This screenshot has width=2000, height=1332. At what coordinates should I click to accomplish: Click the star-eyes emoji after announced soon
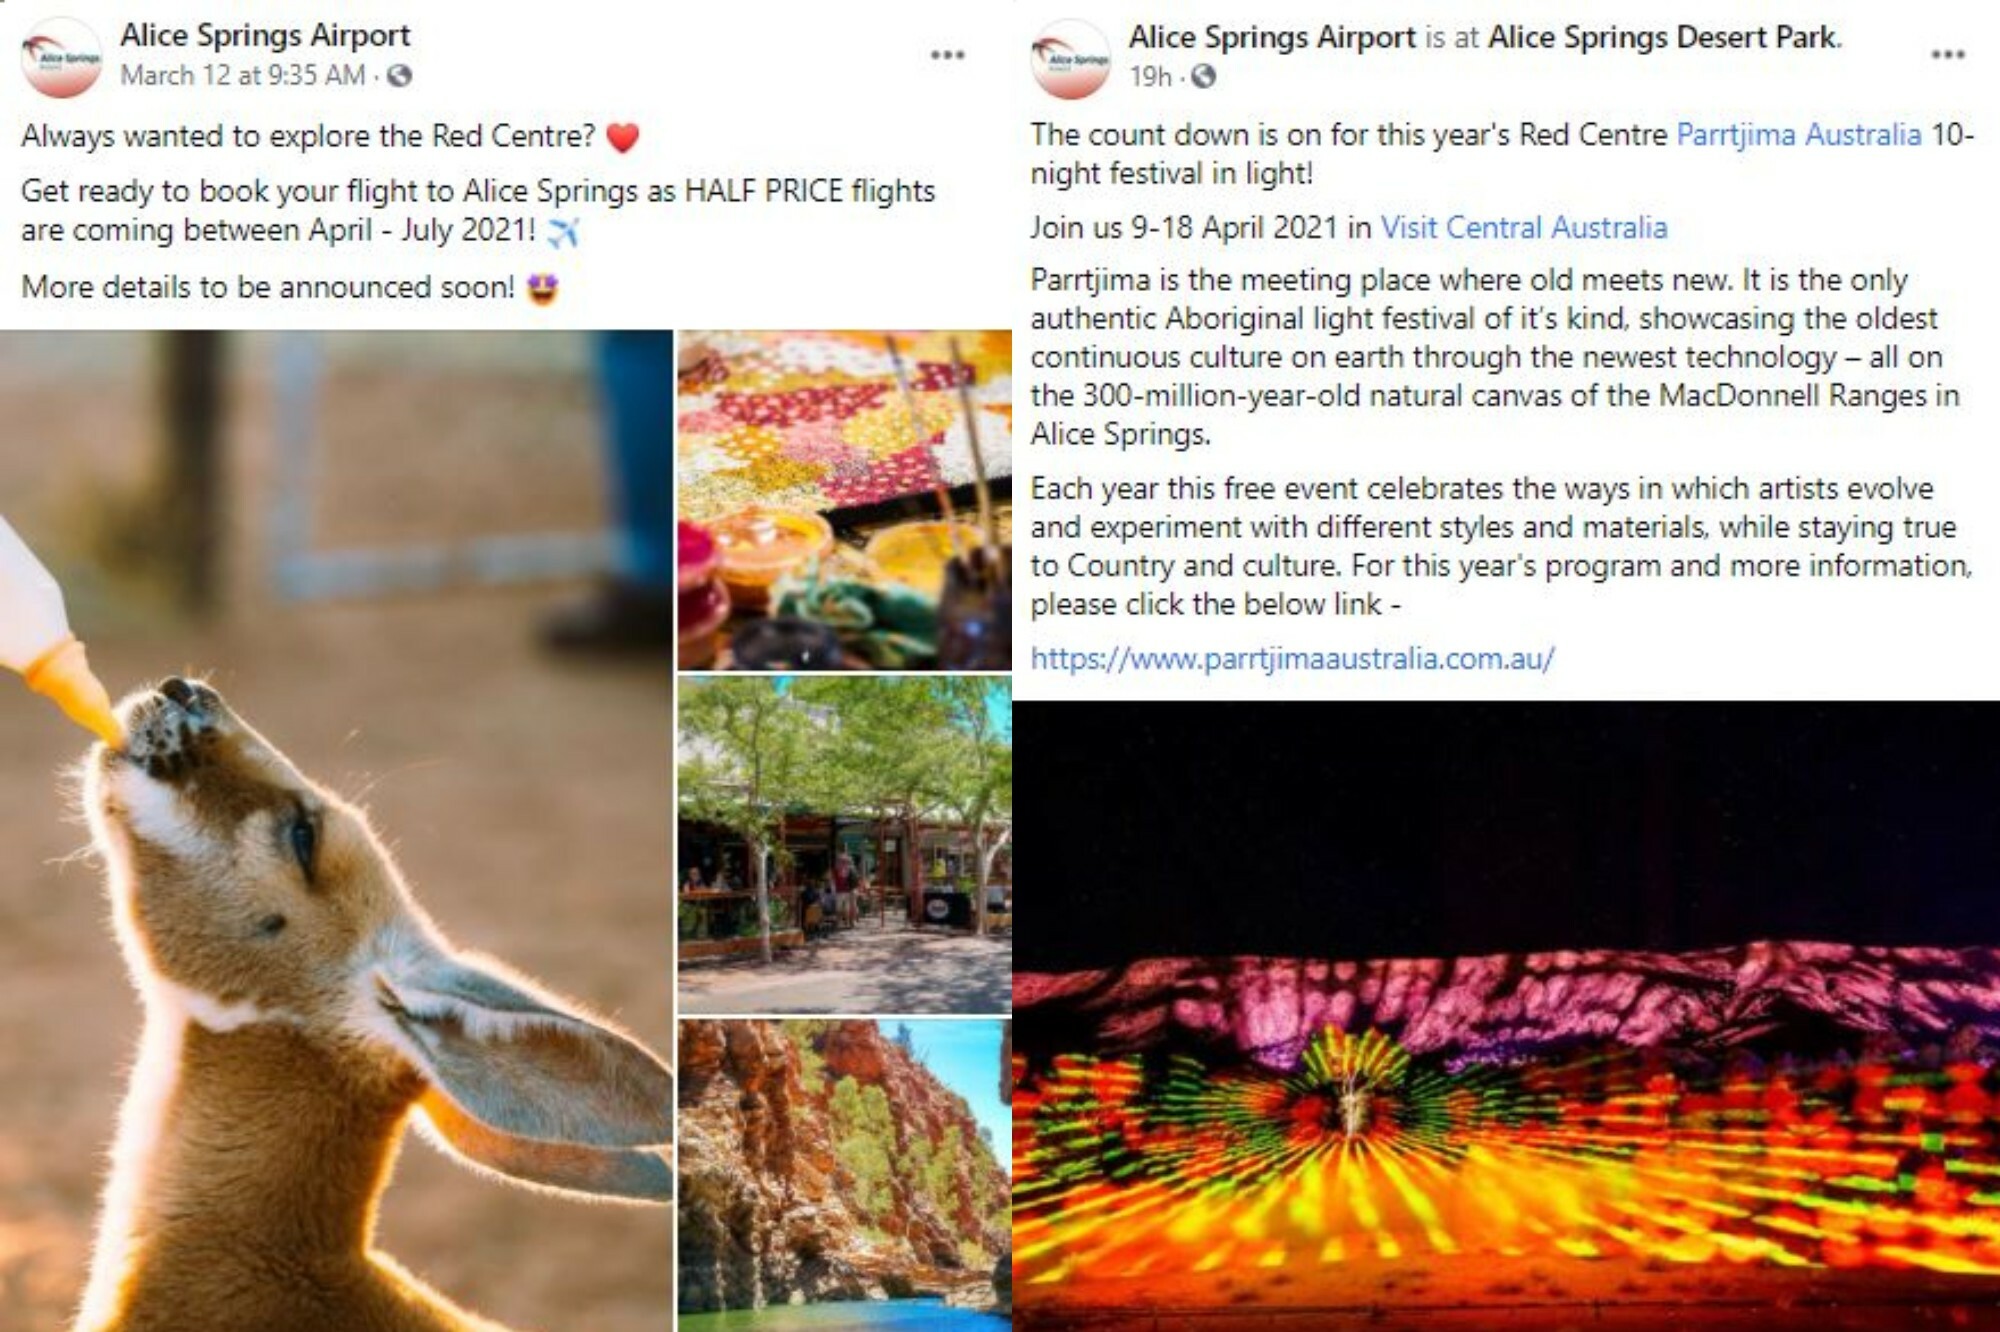542,288
